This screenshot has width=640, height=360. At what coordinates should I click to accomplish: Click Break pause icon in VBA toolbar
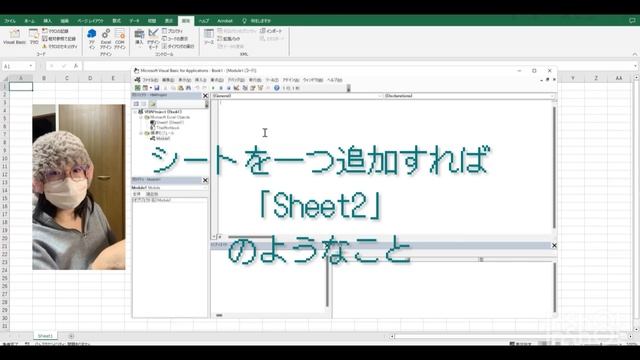(x=221, y=88)
